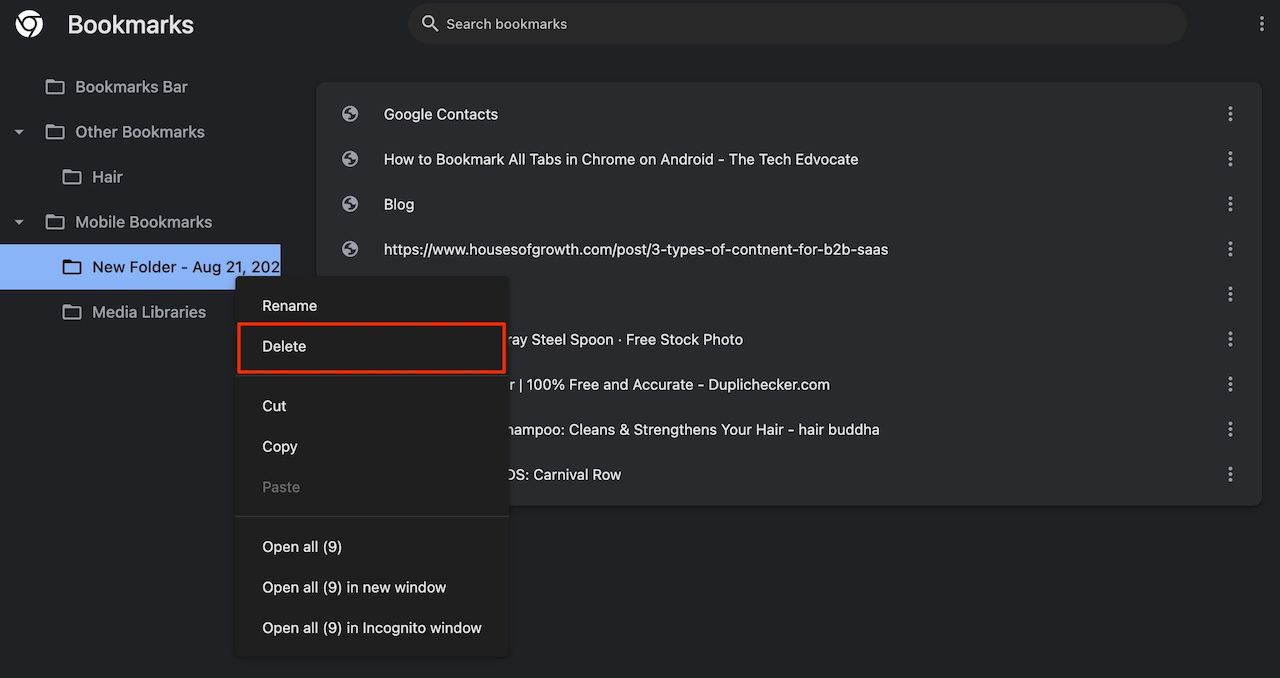Click Open all (9) in new window
The image size is (1280, 678).
click(x=353, y=587)
